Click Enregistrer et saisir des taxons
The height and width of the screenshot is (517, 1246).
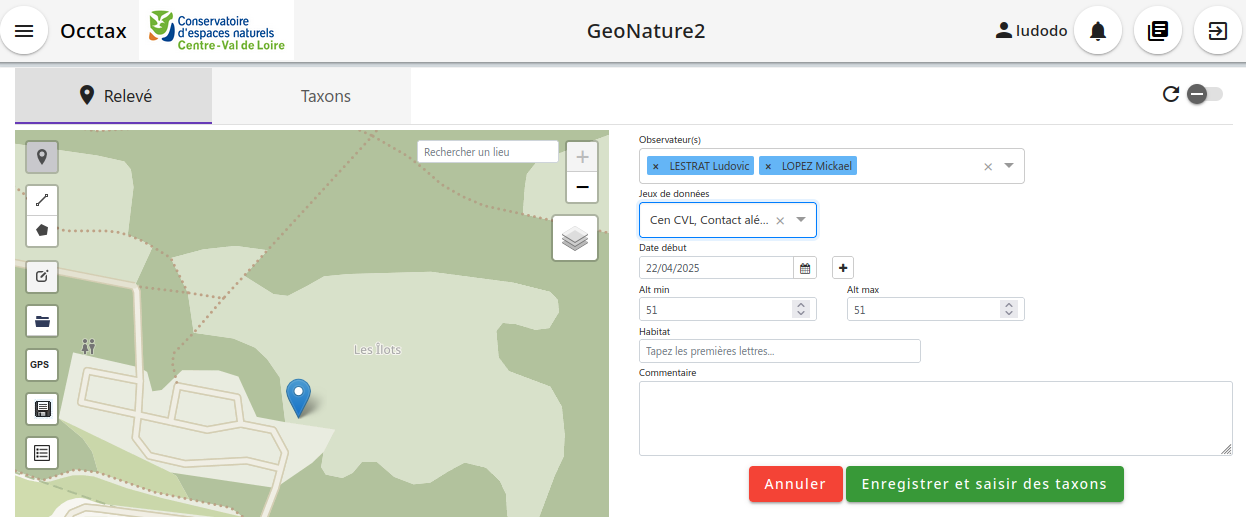tap(984, 484)
